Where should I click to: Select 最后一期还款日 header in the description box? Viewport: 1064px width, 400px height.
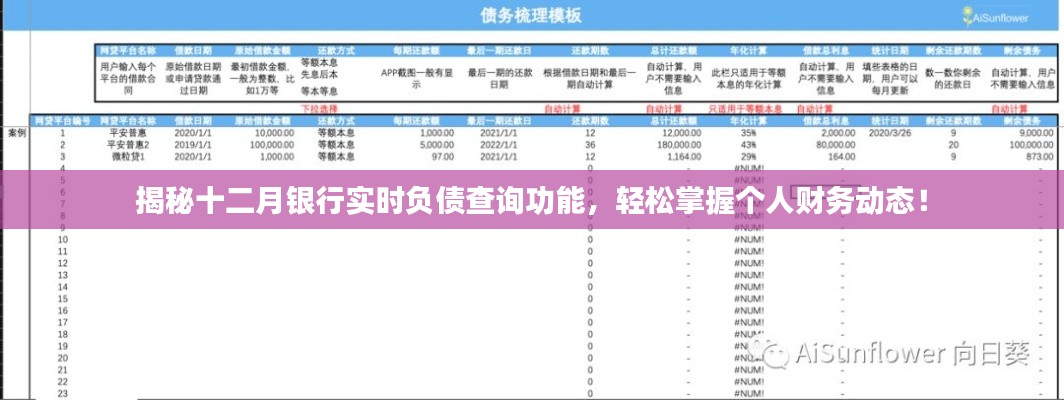point(499,50)
